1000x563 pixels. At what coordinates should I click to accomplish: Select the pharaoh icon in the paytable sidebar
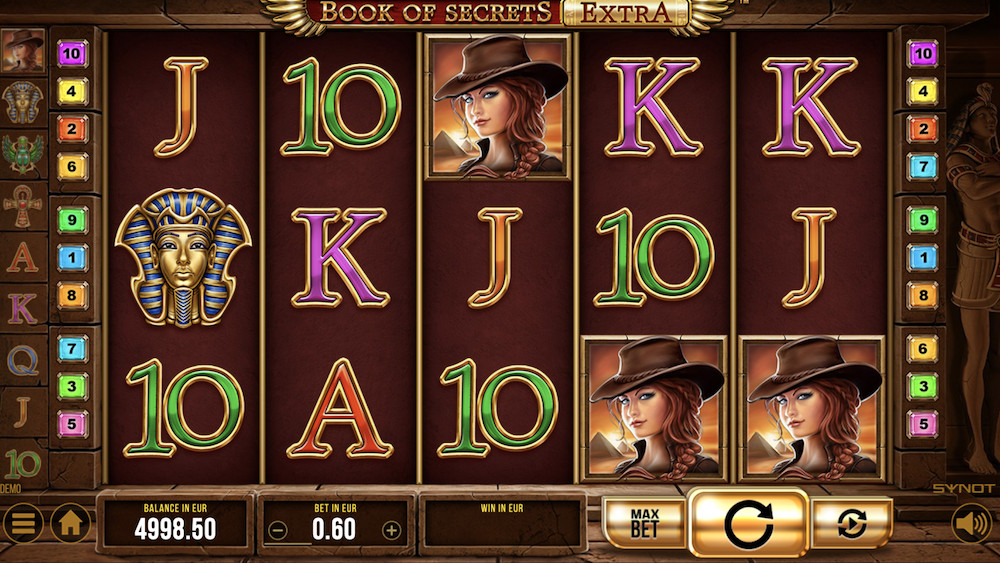23,102
